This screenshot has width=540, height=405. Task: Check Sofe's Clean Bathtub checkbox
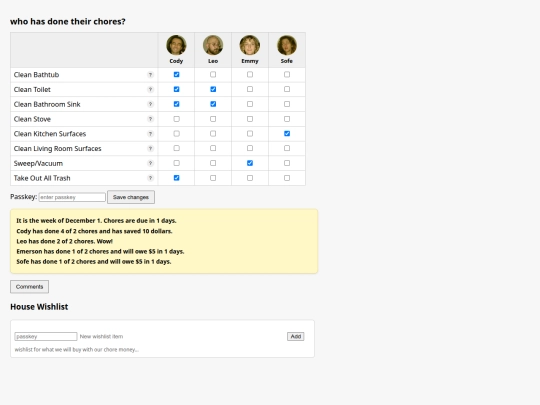(287, 74)
